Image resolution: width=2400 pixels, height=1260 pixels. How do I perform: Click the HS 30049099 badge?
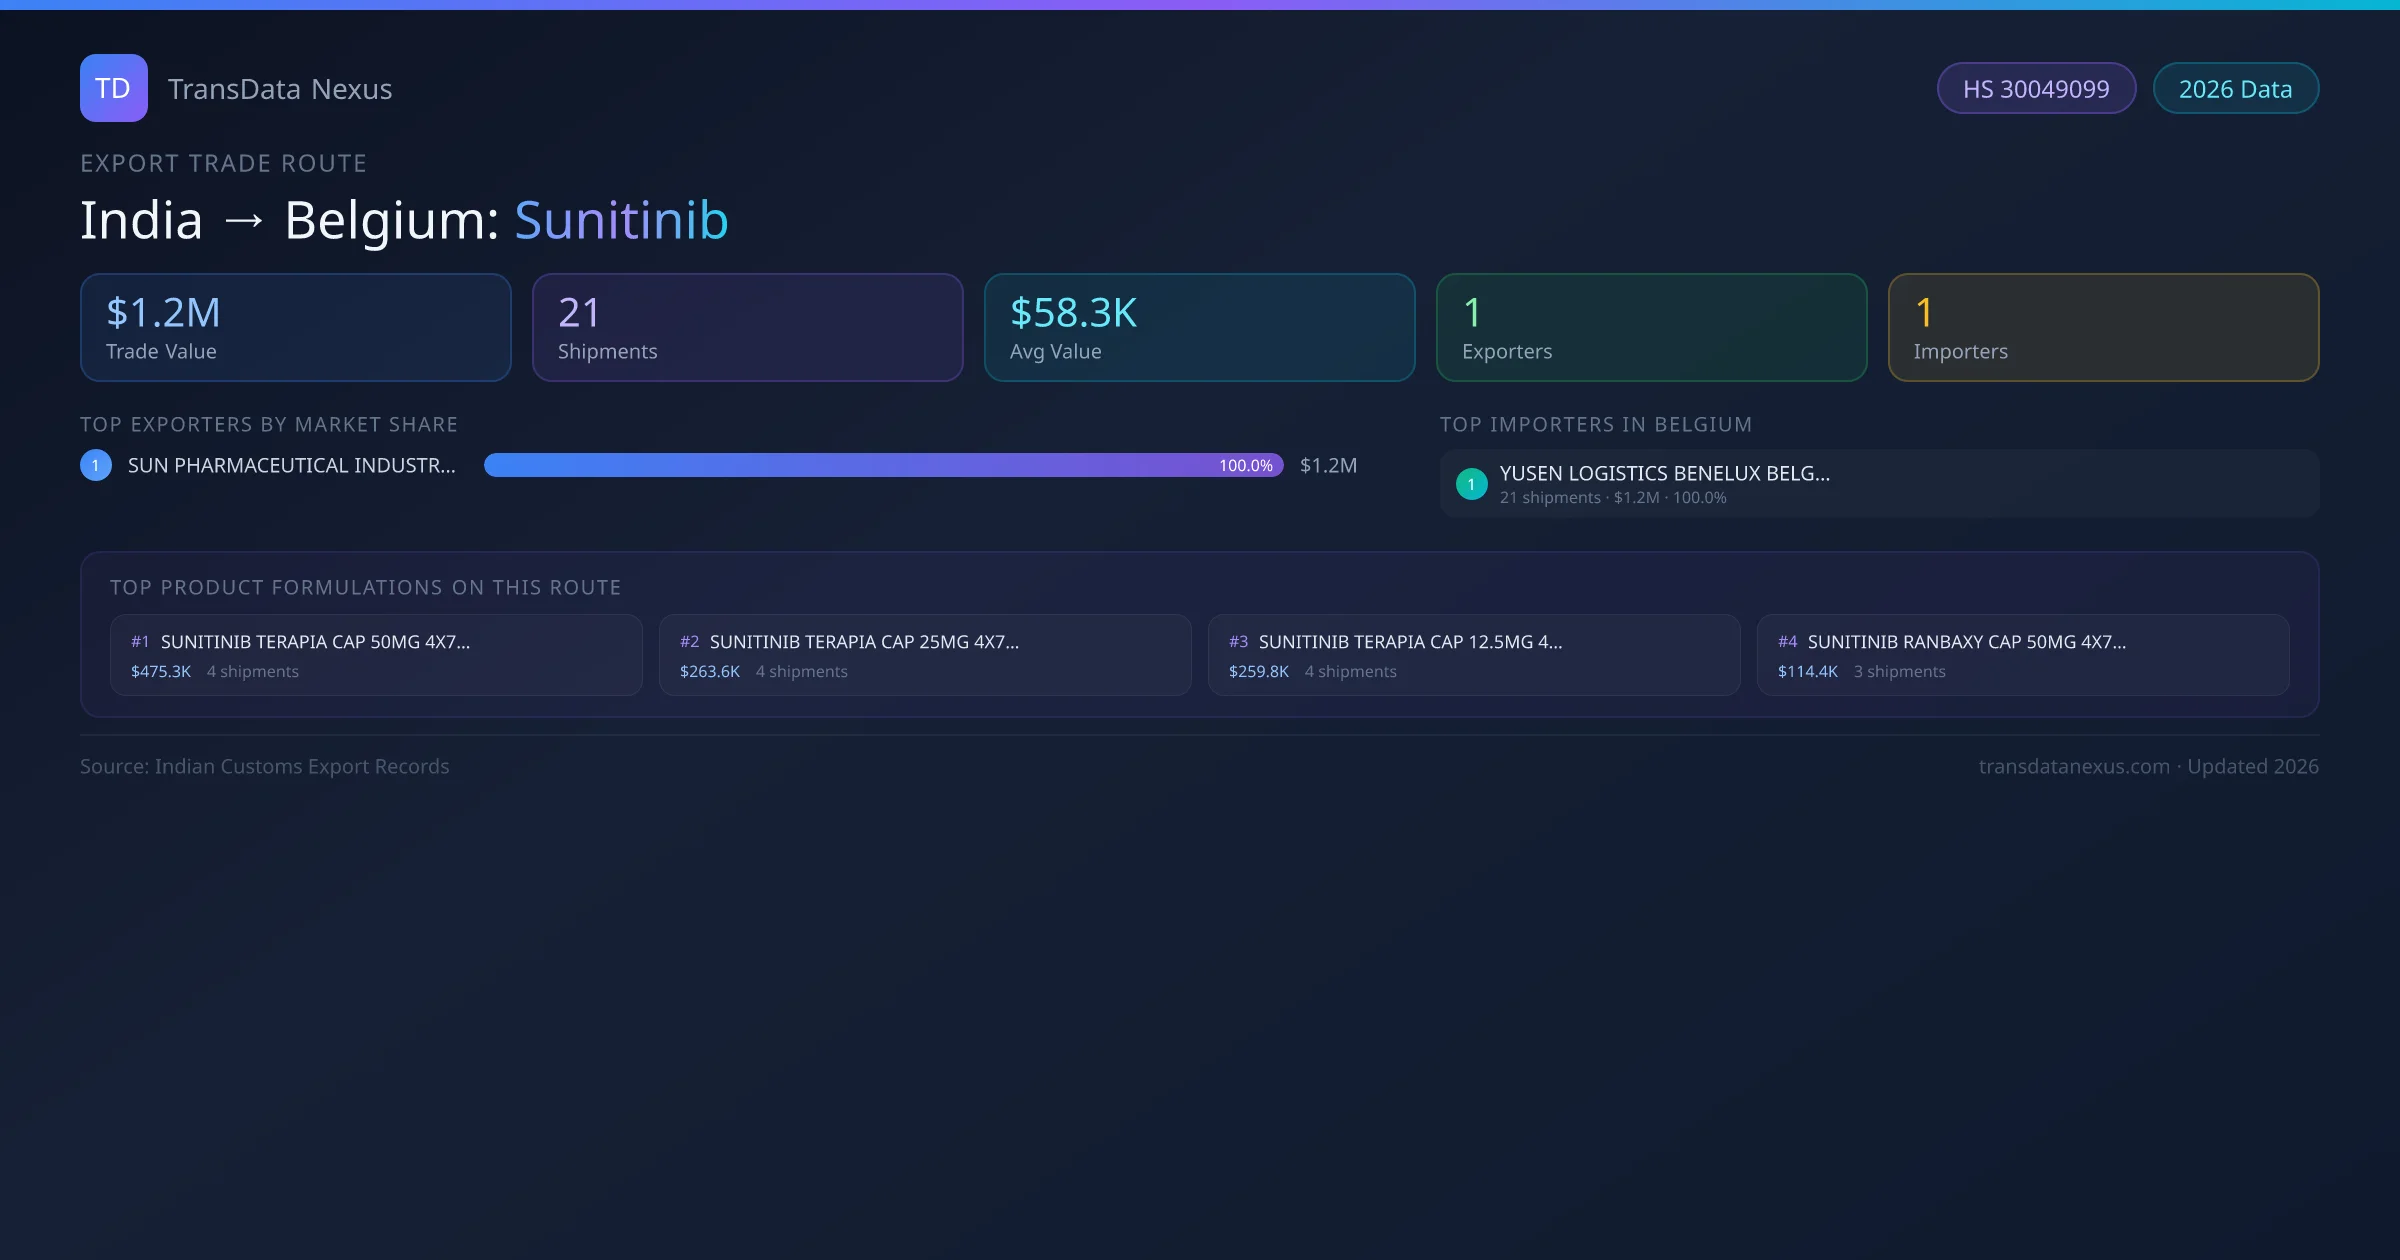point(2035,89)
